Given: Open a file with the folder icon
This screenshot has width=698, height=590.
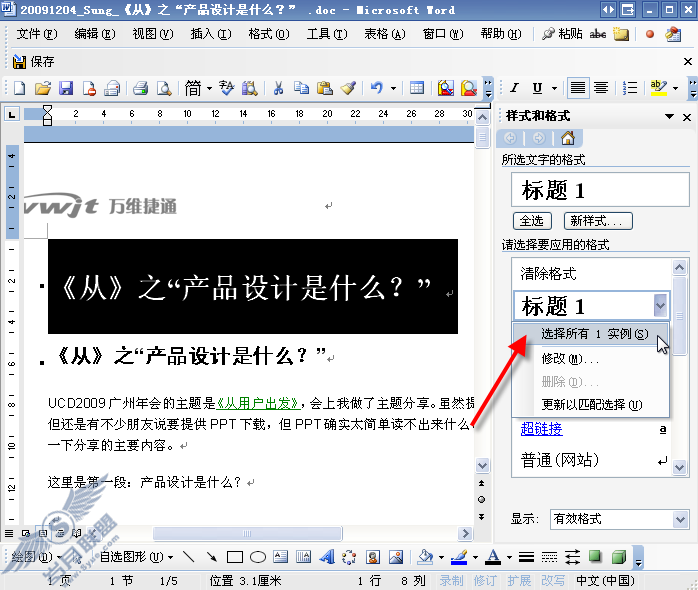Looking at the screenshot, I should click(43, 88).
